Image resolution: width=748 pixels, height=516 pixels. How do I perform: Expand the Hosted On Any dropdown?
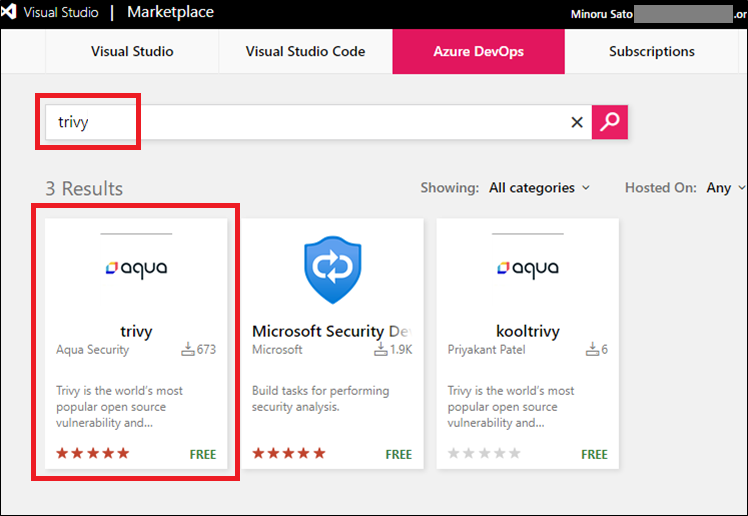pyautogui.click(x=725, y=188)
